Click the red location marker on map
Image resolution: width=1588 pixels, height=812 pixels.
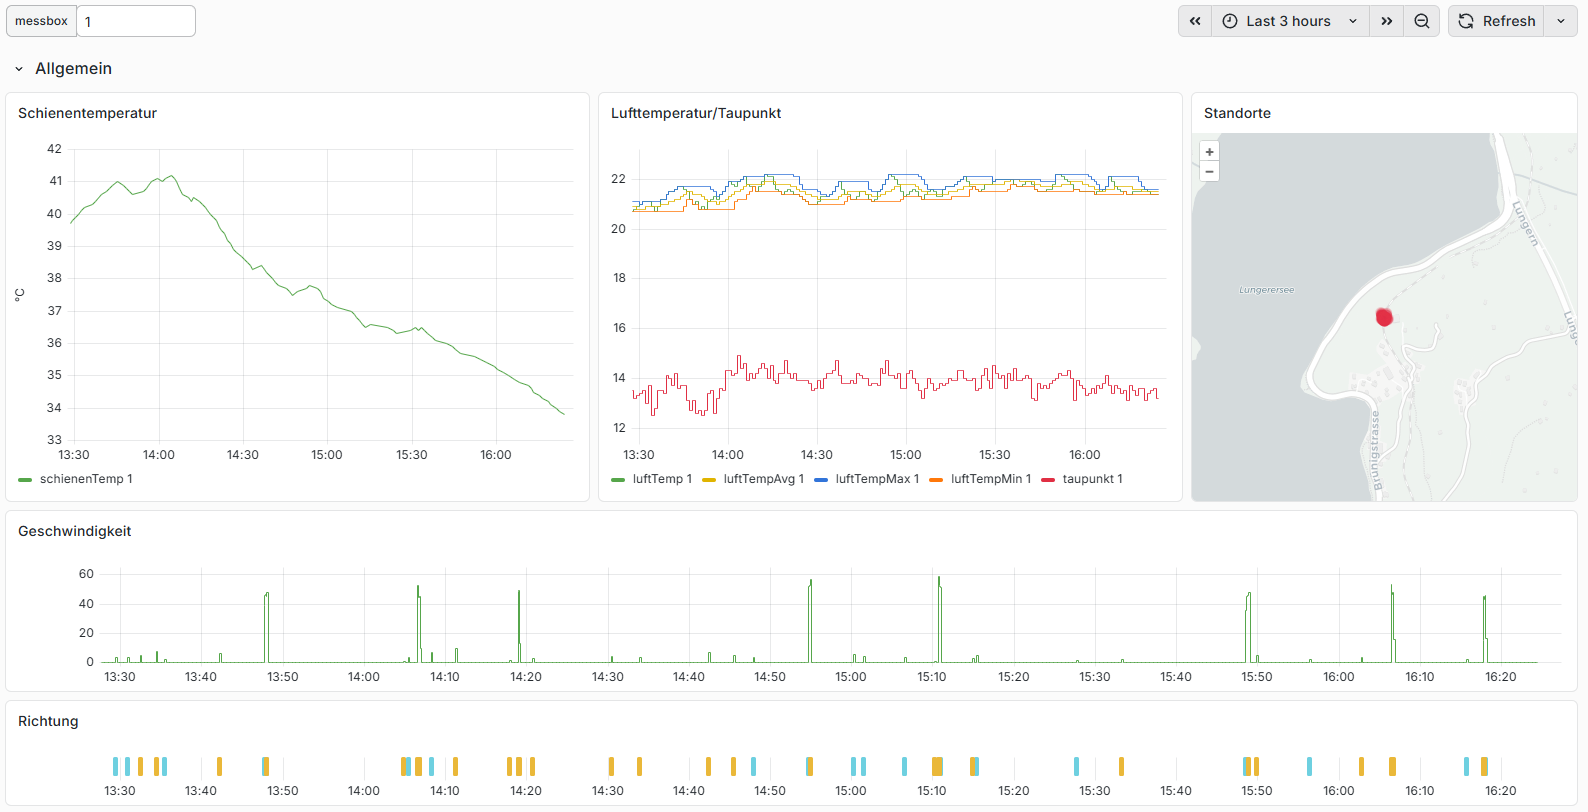[x=1384, y=317]
